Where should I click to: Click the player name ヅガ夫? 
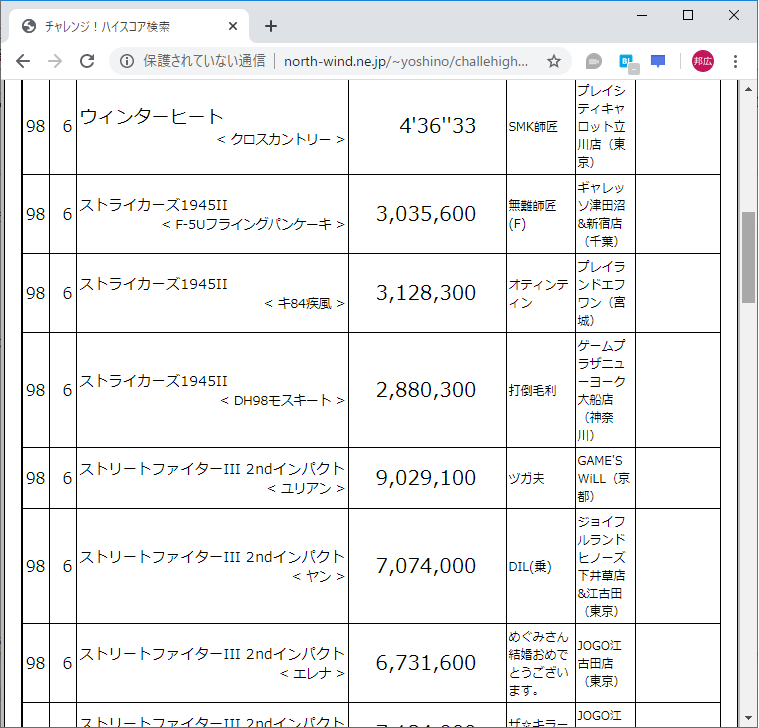pos(527,479)
